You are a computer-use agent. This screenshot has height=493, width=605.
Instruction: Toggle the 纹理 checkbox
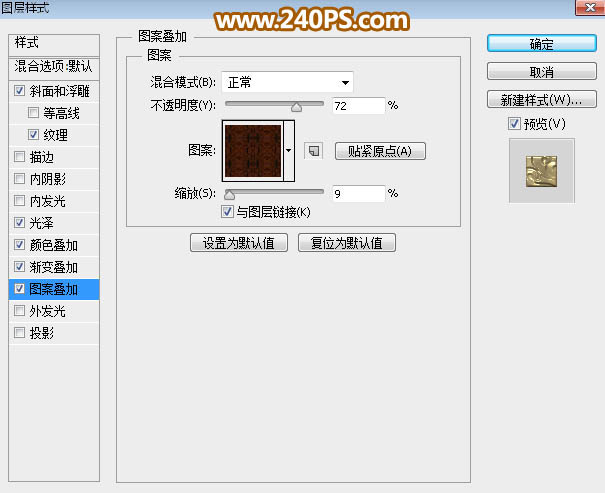33,135
